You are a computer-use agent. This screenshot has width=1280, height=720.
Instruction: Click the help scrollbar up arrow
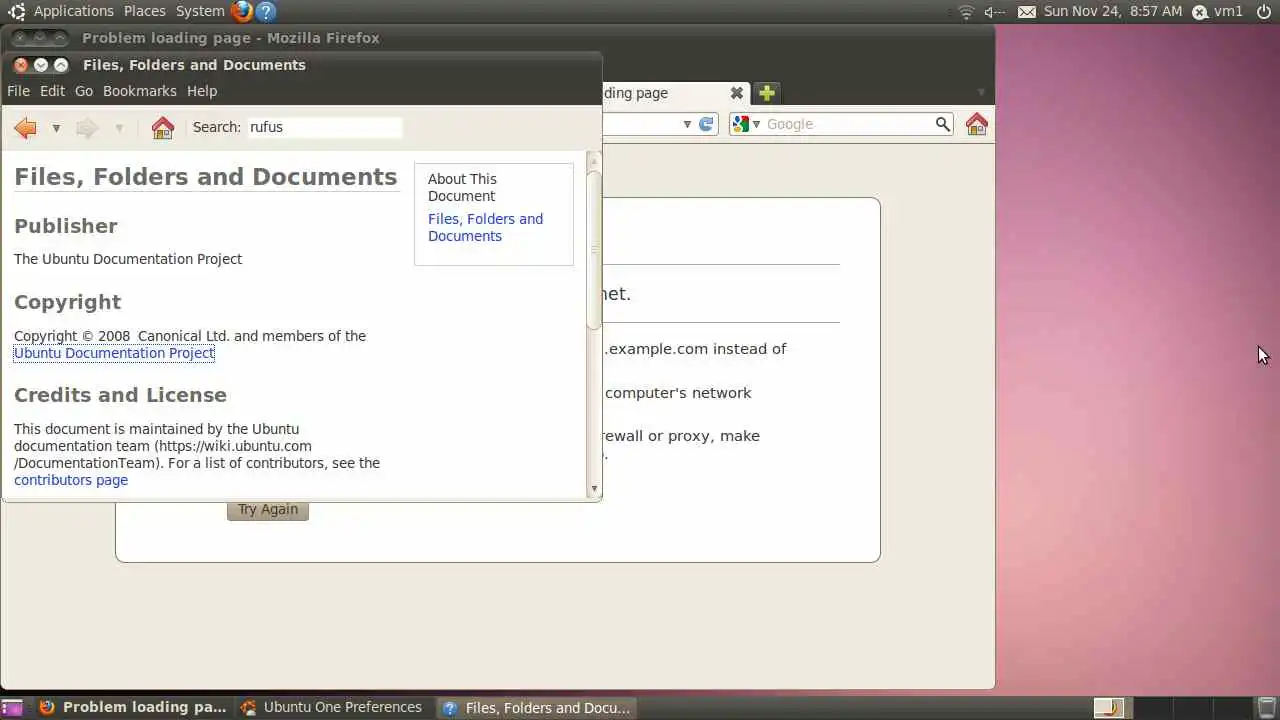click(594, 160)
